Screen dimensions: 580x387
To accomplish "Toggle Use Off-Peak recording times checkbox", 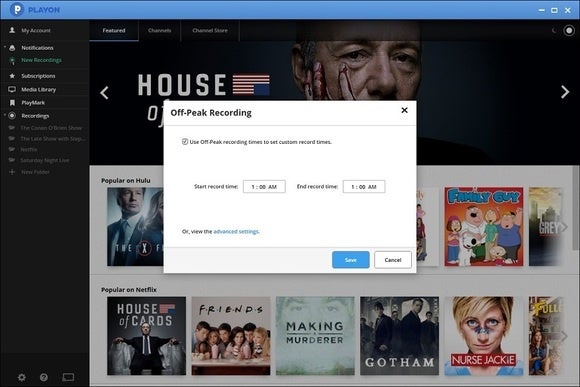I will tap(185, 141).
